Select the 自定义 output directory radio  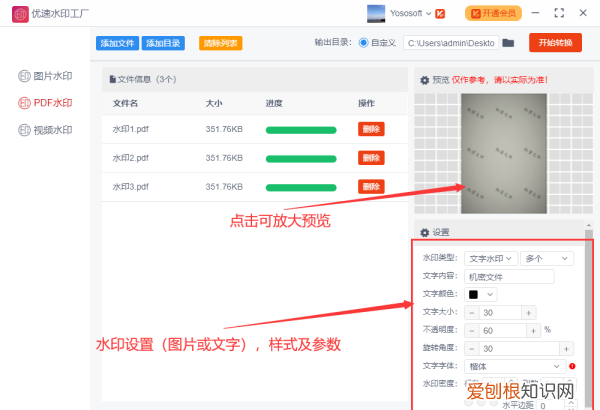point(364,43)
